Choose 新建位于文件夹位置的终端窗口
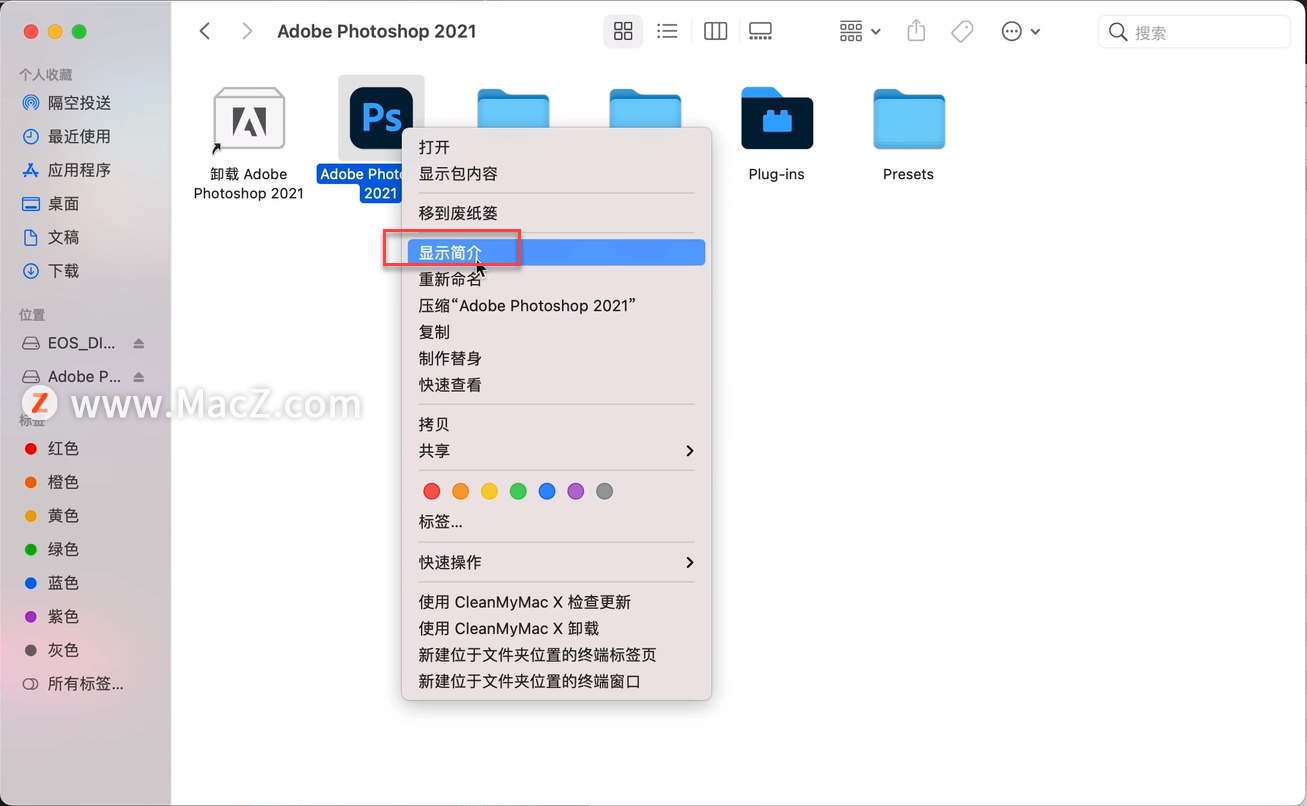1307x806 pixels. point(556,681)
